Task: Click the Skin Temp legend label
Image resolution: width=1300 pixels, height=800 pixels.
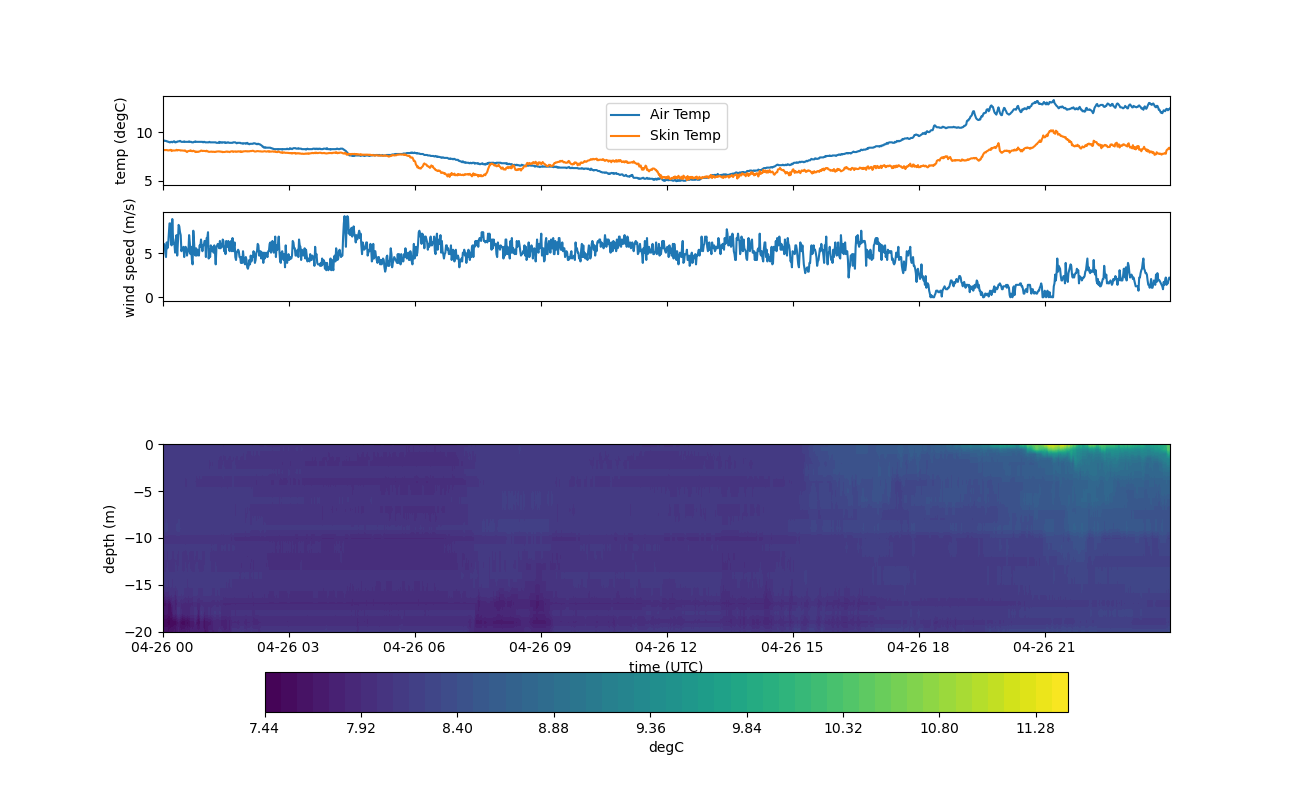Action: (x=684, y=135)
